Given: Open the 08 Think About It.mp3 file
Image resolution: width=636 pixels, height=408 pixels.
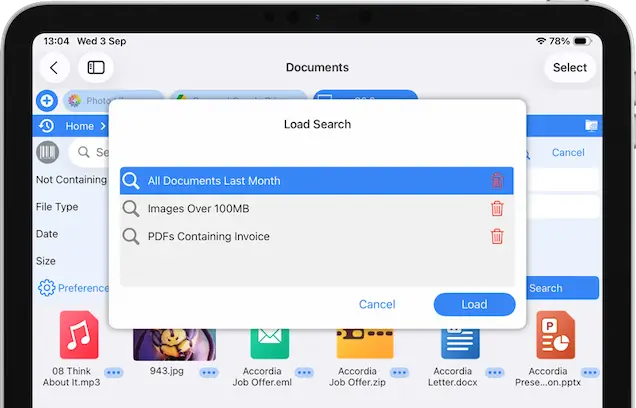Looking at the screenshot, I should coord(79,336).
